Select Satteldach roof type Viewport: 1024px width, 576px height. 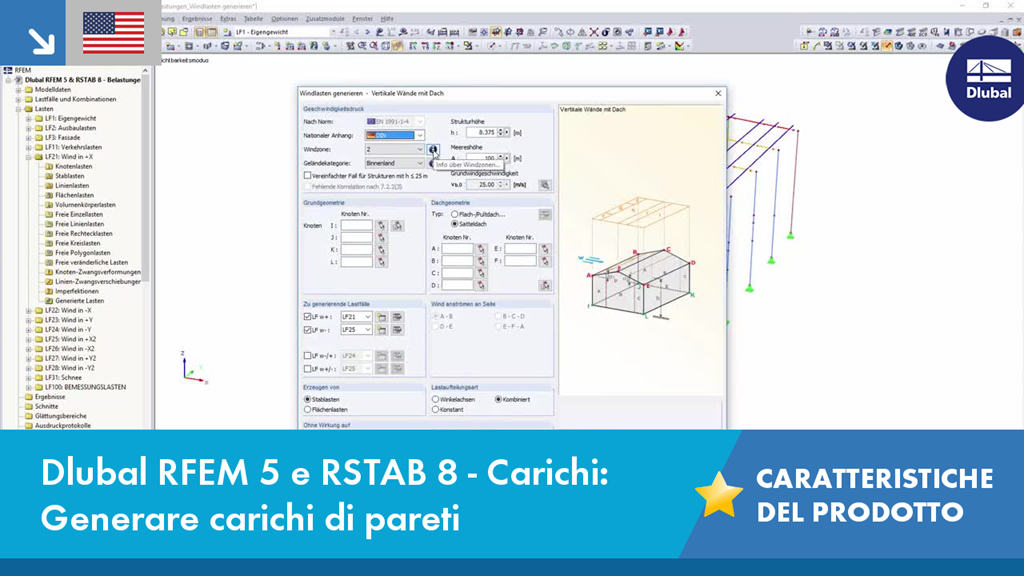pos(455,224)
